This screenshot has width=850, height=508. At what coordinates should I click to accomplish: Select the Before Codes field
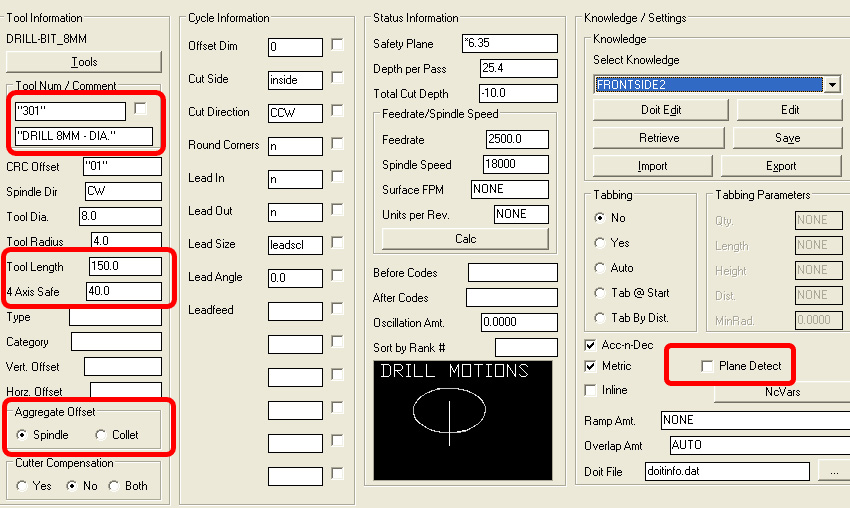[x=513, y=272]
